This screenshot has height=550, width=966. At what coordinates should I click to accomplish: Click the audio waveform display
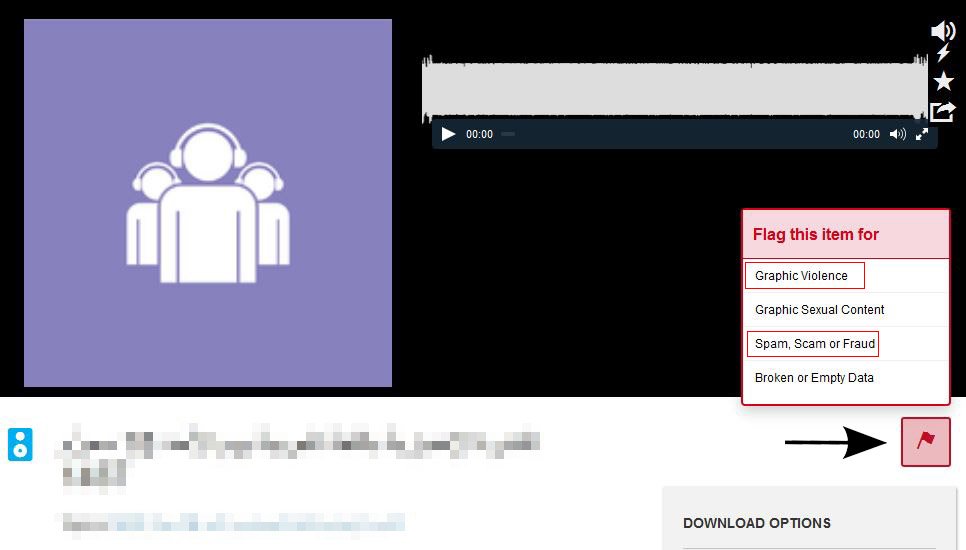click(x=675, y=87)
